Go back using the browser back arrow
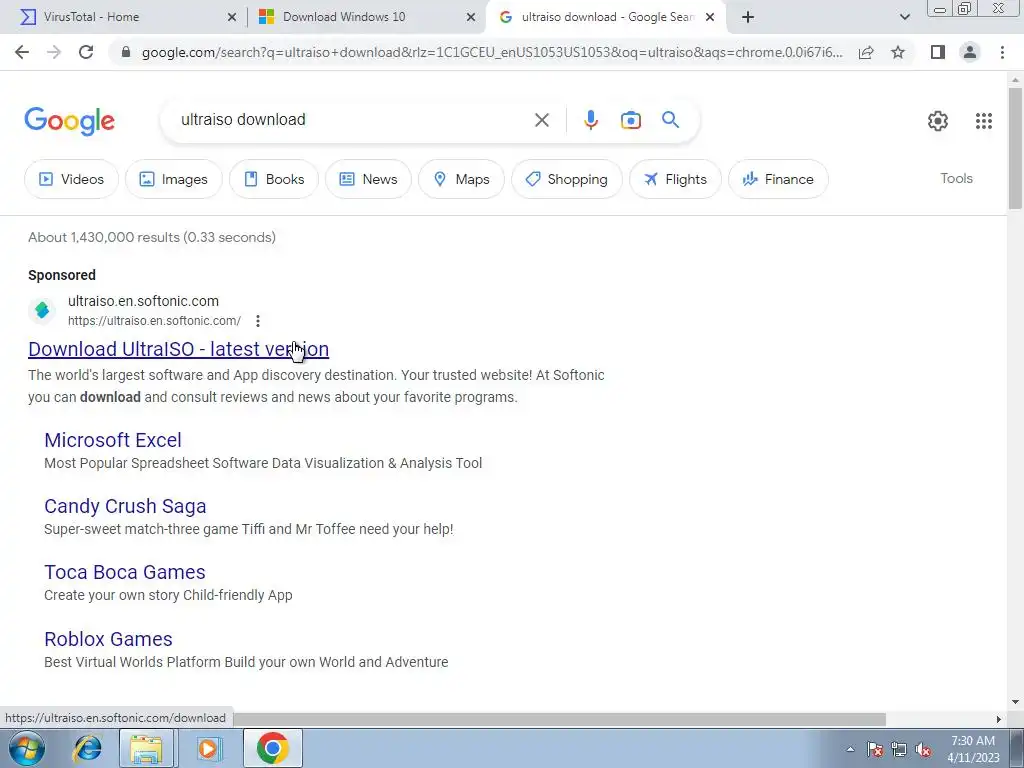The width and height of the screenshot is (1024, 768). [x=22, y=52]
